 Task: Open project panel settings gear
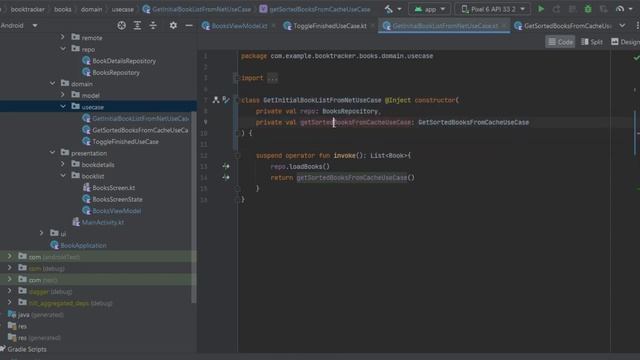click(173, 25)
